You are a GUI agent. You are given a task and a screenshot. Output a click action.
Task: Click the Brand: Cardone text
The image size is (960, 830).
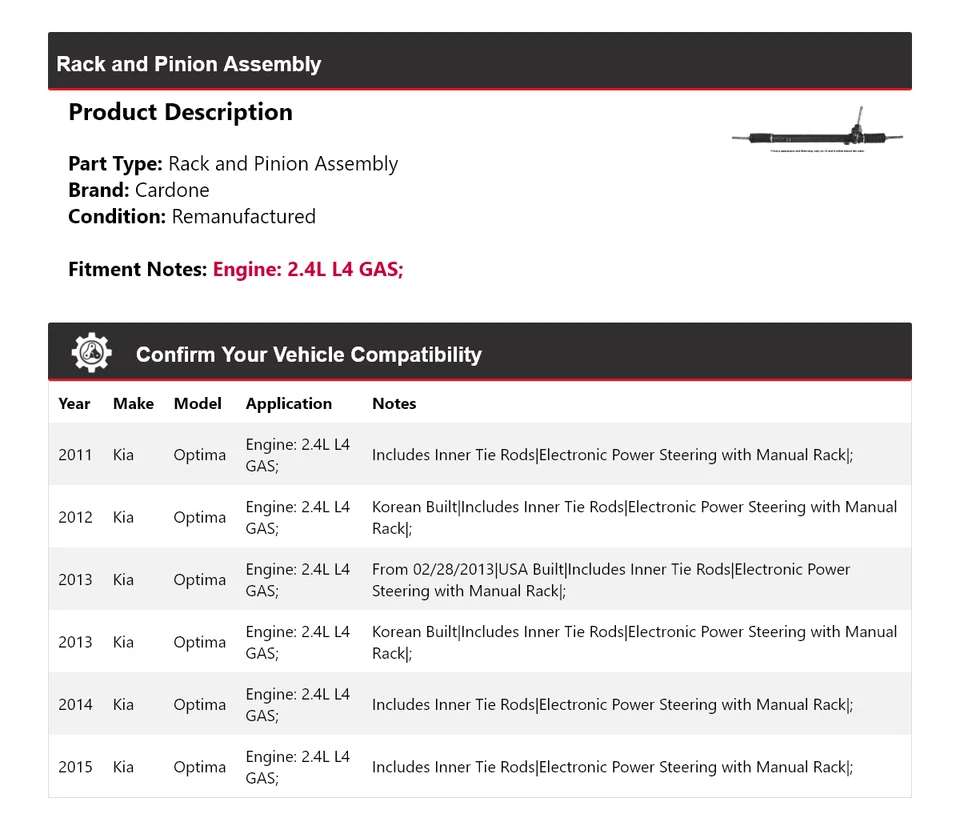coord(139,190)
